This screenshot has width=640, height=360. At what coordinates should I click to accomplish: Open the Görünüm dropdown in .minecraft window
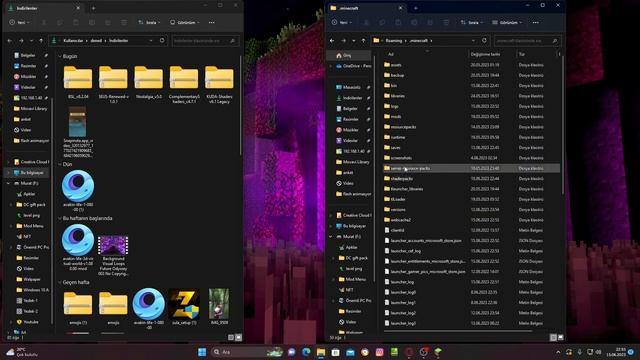coord(507,22)
